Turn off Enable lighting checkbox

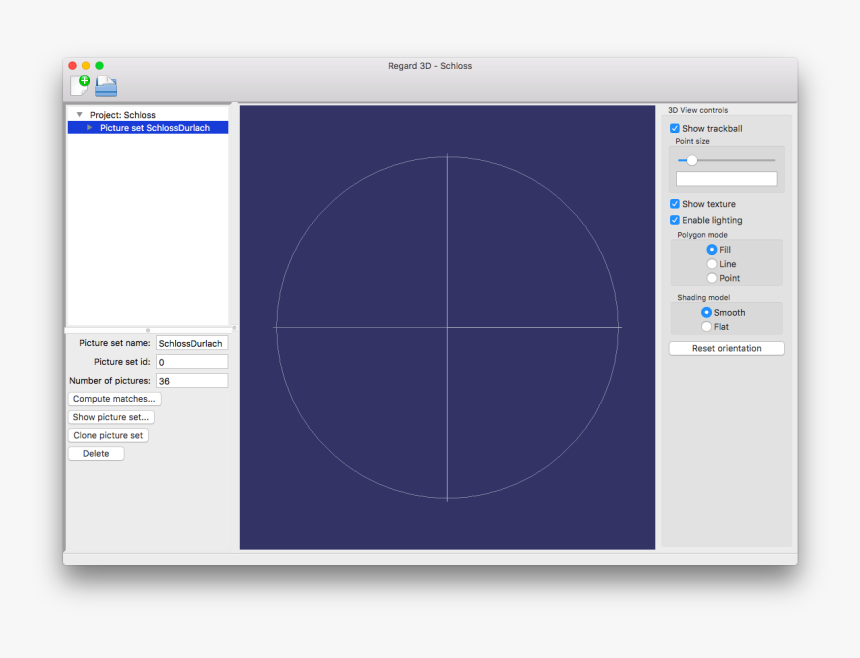tap(675, 220)
